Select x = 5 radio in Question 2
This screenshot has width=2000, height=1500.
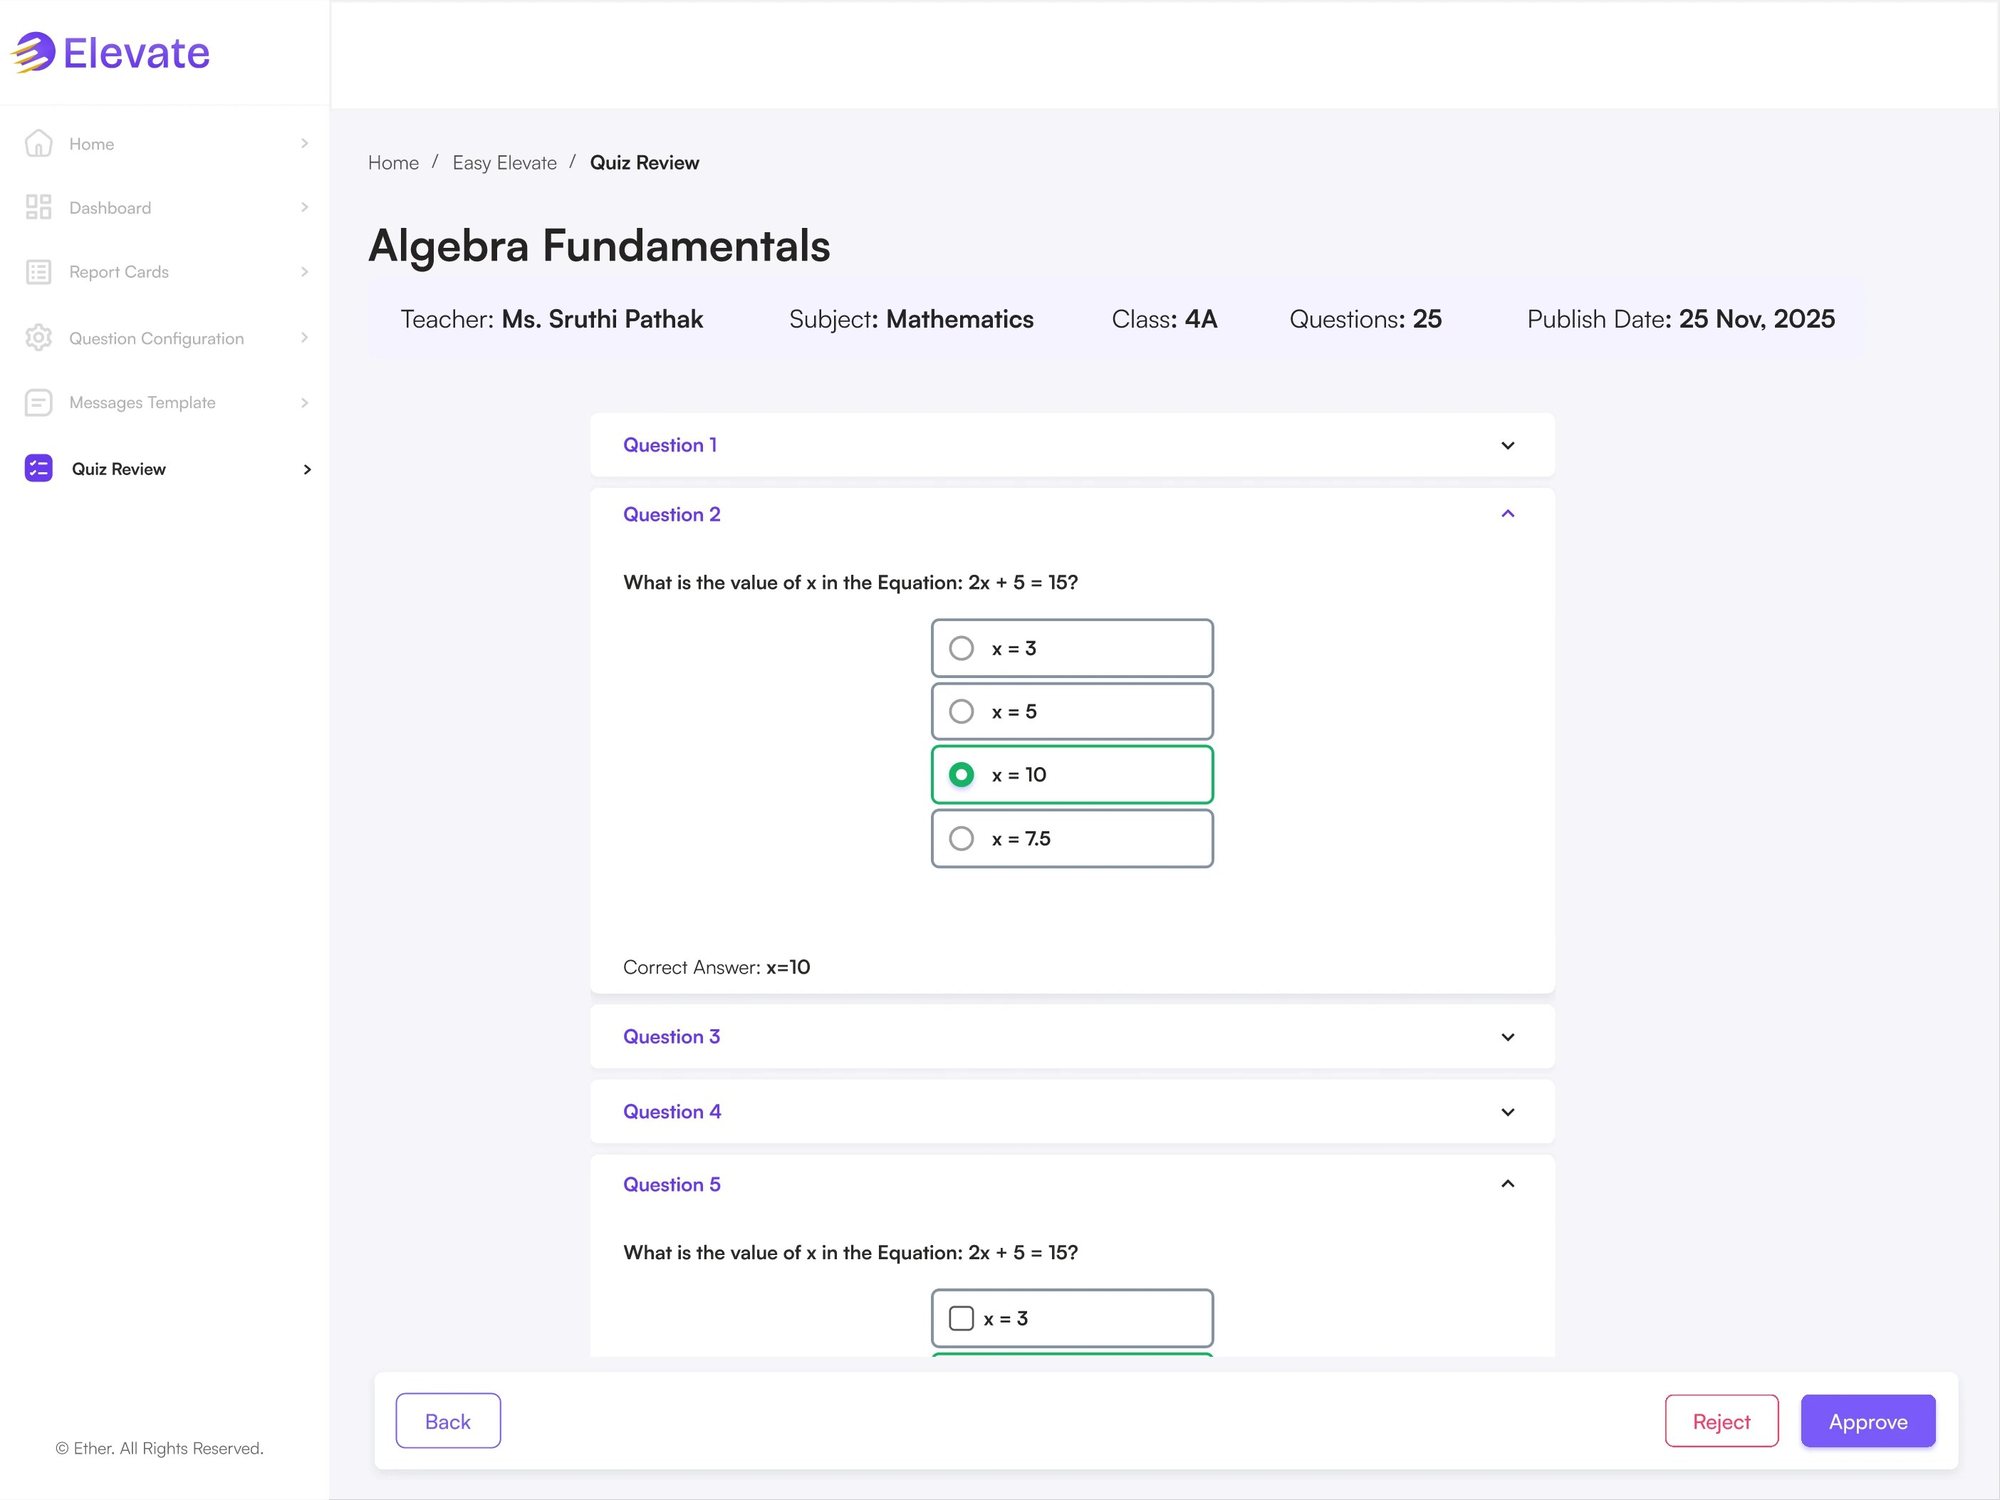click(961, 711)
